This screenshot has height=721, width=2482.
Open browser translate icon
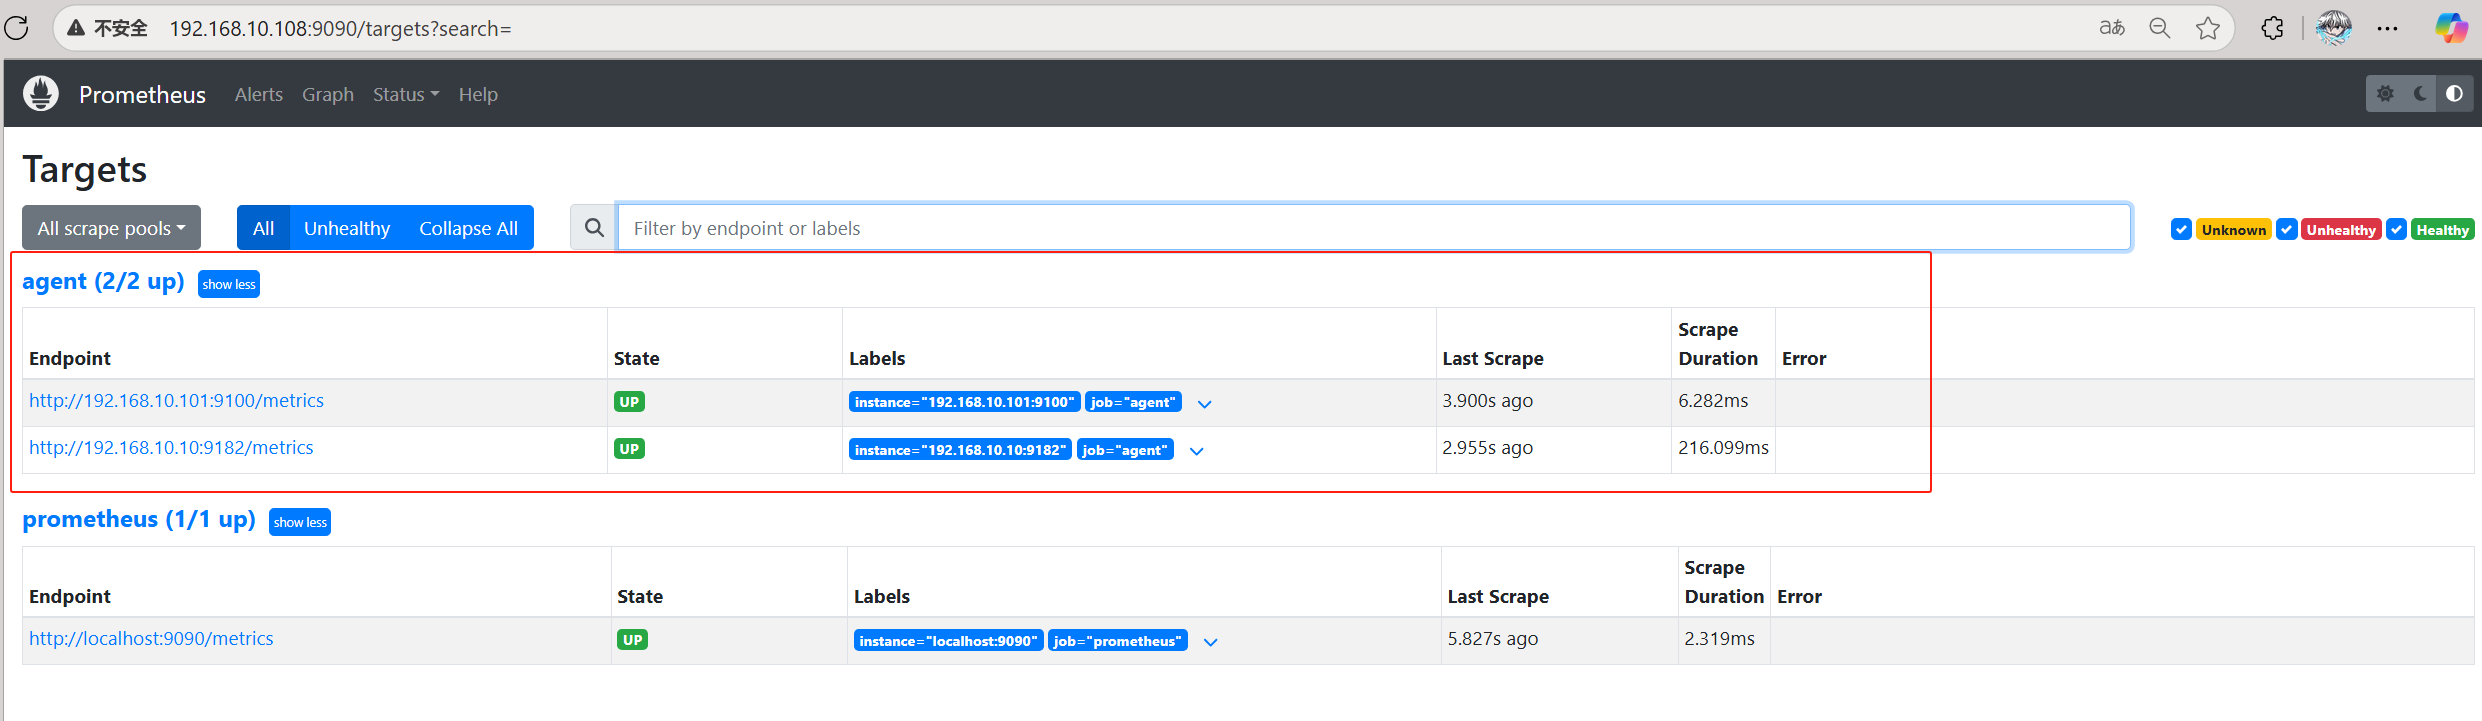tap(2111, 28)
